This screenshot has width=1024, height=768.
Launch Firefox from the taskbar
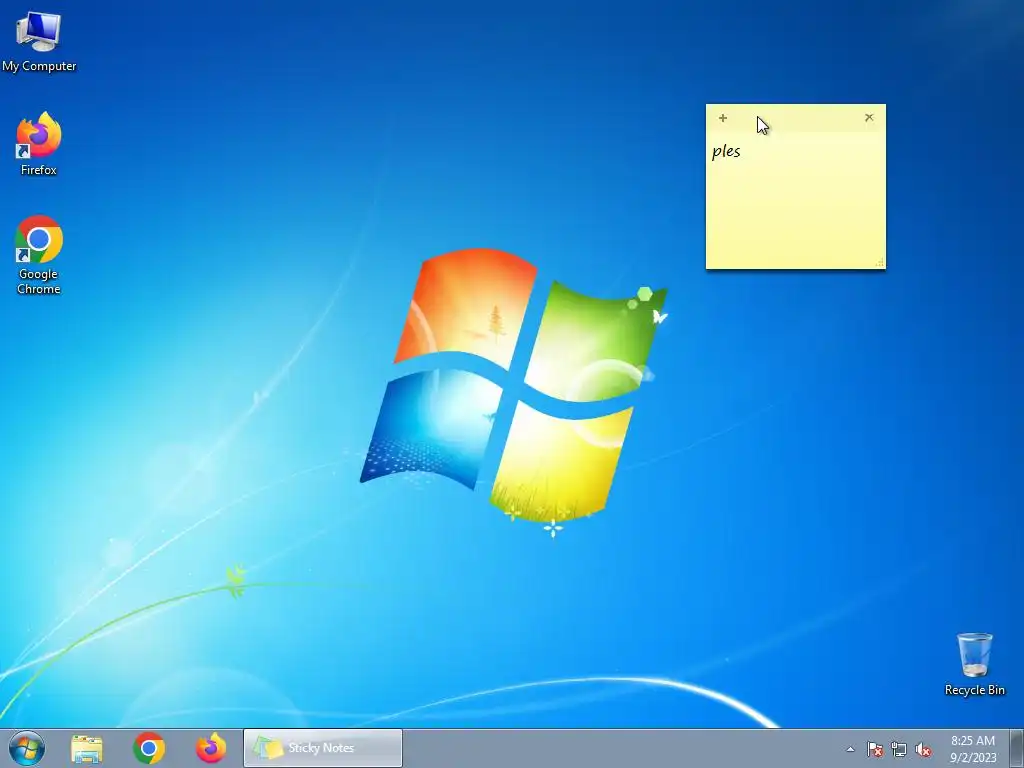(211, 748)
